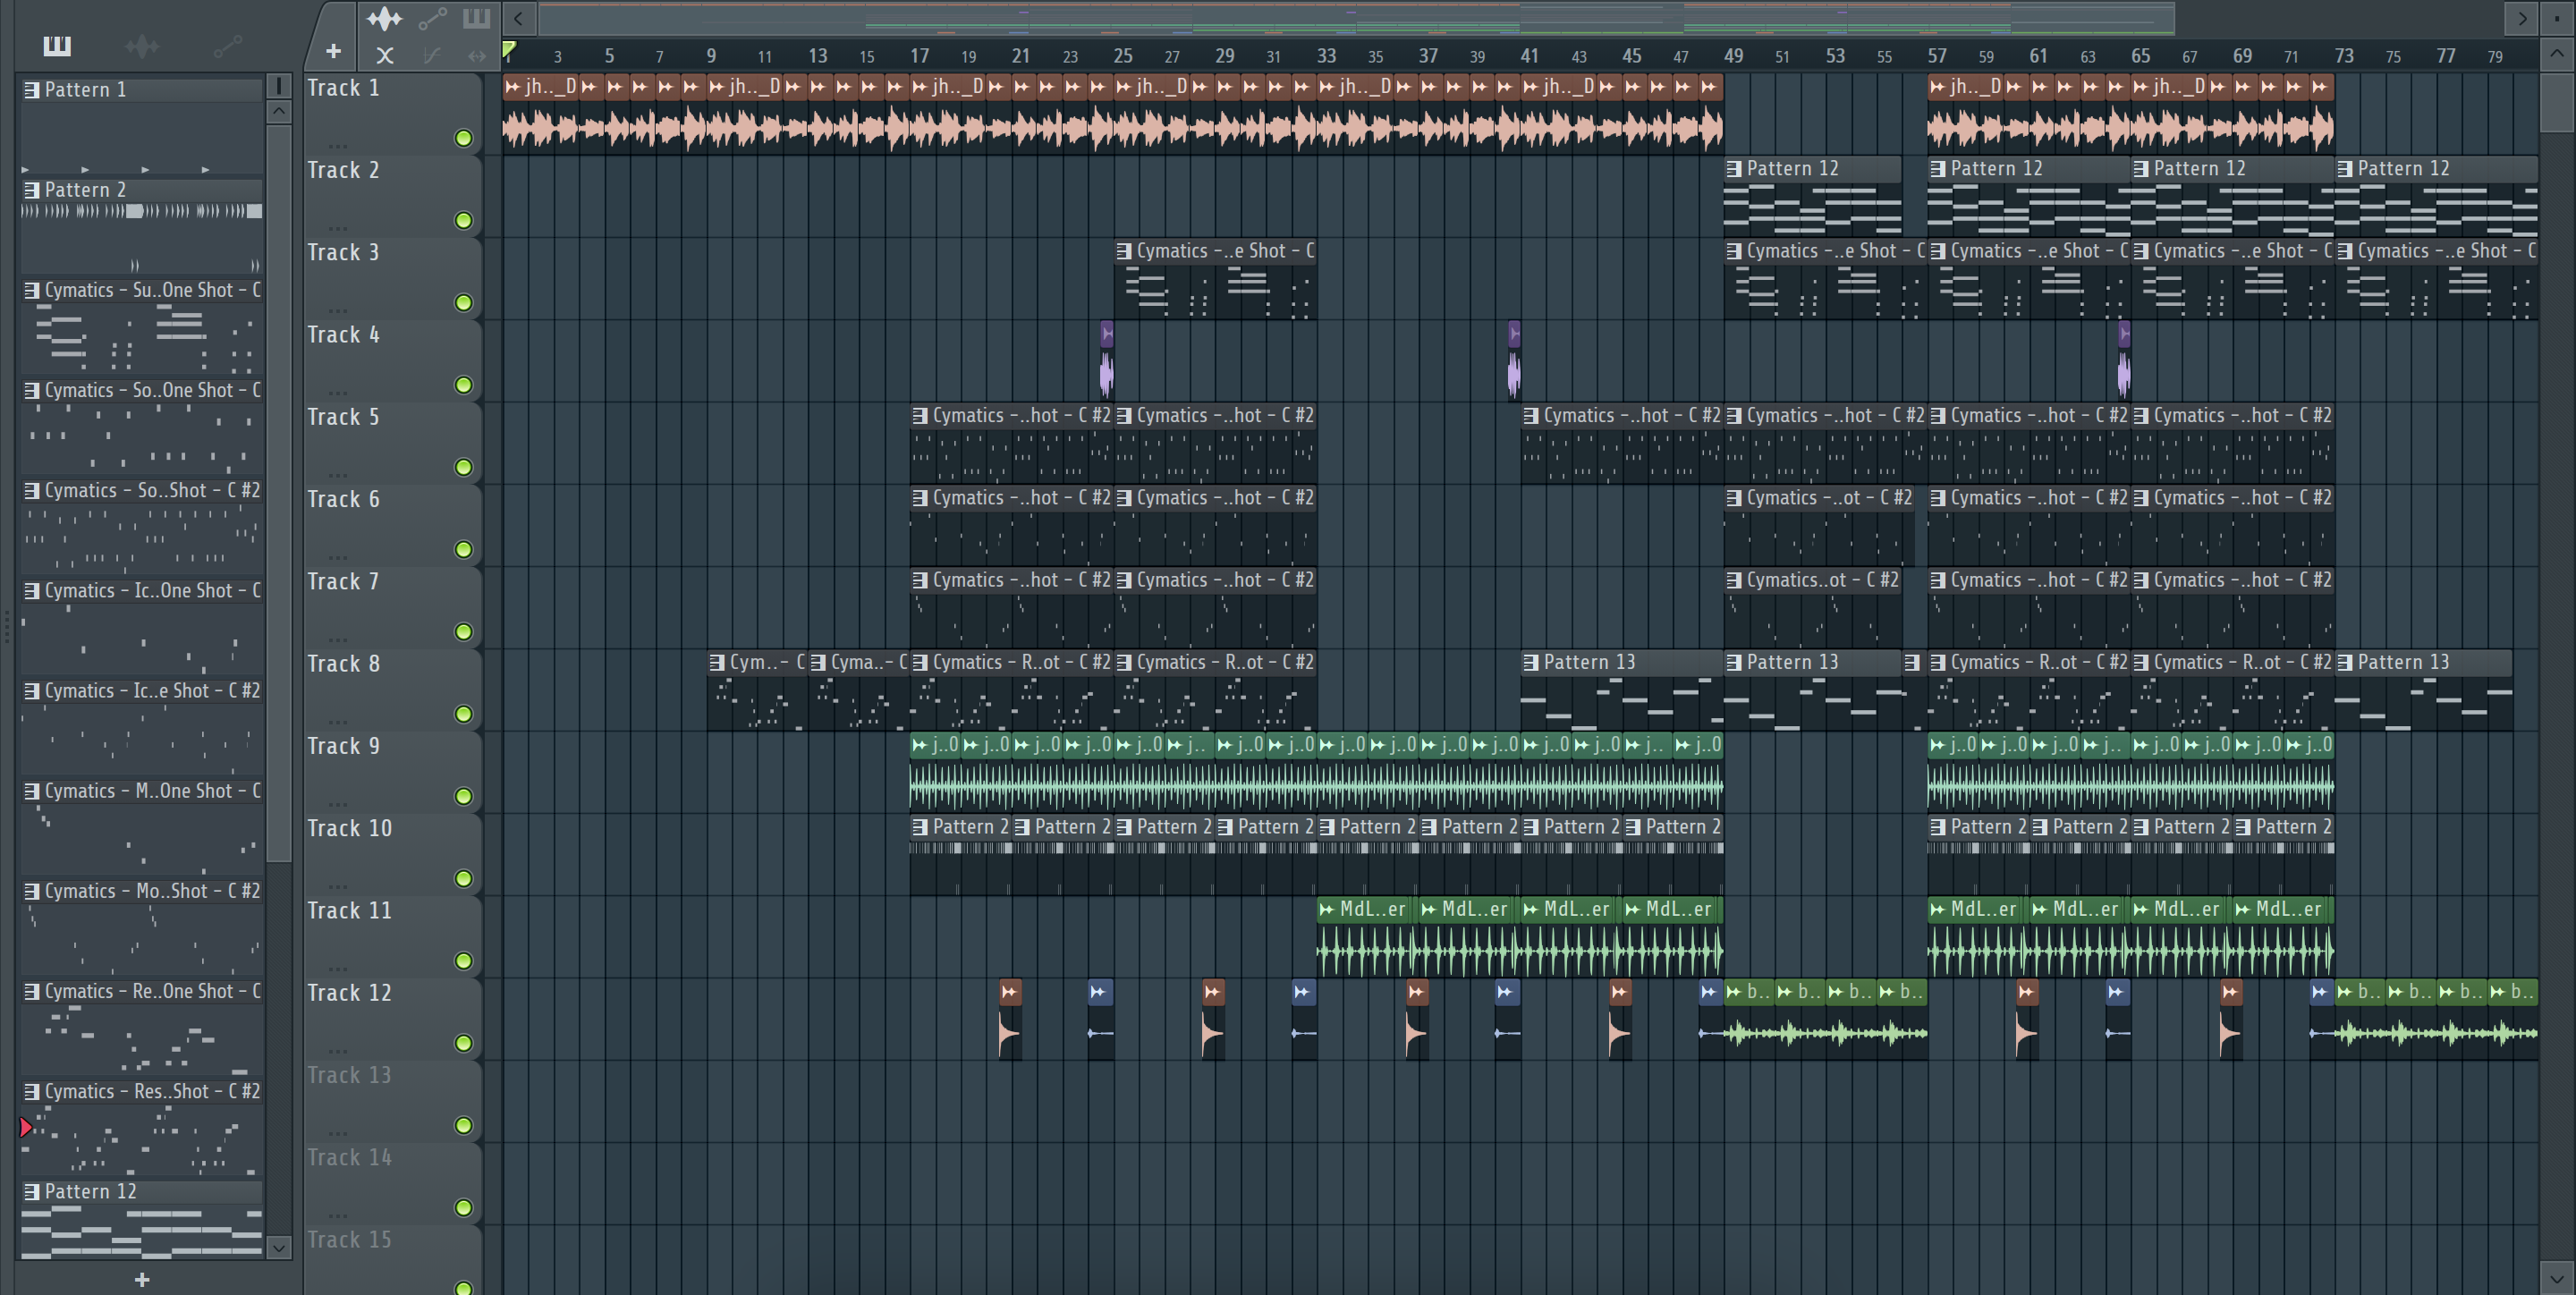Click the corner options button at the top right
The width and height of the screenshot is (2576, 1295).
(2557, 18)
